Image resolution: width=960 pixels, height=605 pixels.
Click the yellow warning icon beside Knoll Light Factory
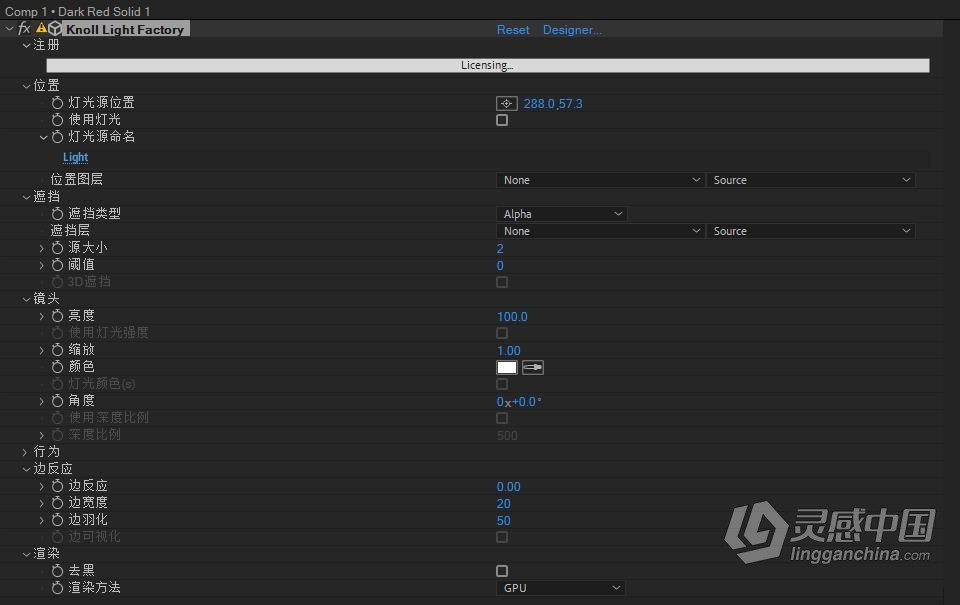click(x=41, y=28)
